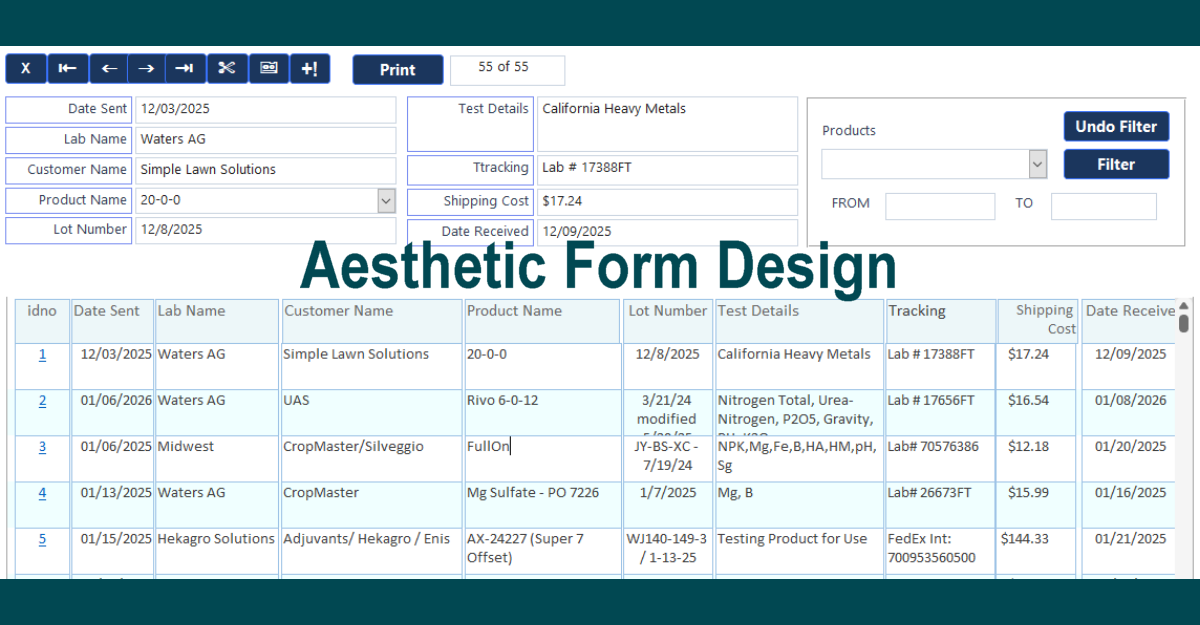Image resolution: width=1200 pixels, height=625 pixels.
Task: Click the scissors cut record icon
Action: (227, 69)
